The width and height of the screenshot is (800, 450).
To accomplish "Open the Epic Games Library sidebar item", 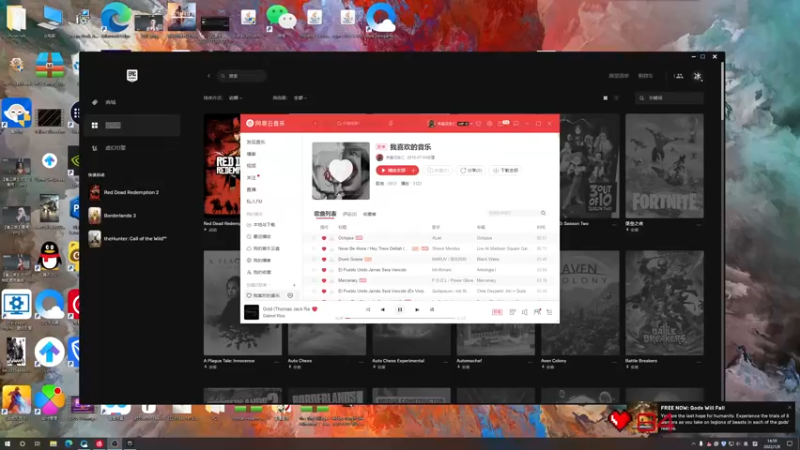I will click(133, 125).
